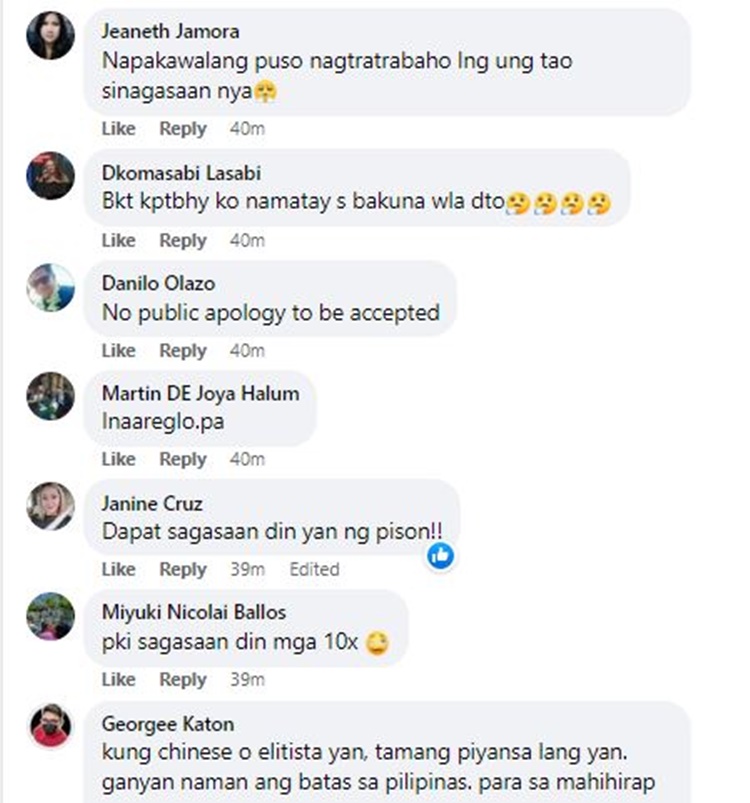Reply to Martin DE Joya Halum's comment

pos(183,459)
